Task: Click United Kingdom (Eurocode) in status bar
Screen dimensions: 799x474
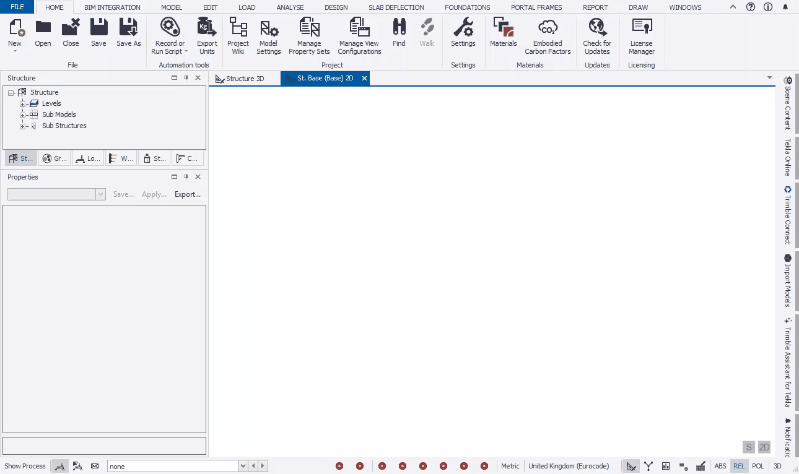Action: click(x=569, y=466)
